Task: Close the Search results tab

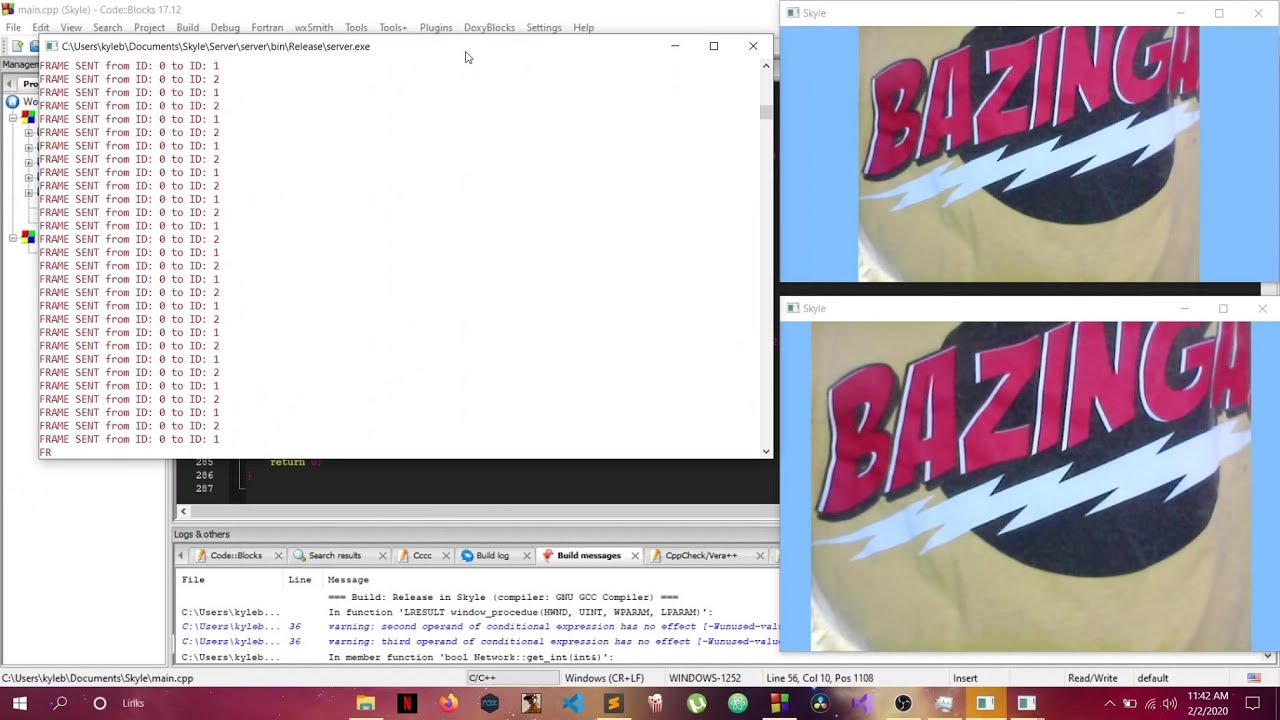Action: 384,556
